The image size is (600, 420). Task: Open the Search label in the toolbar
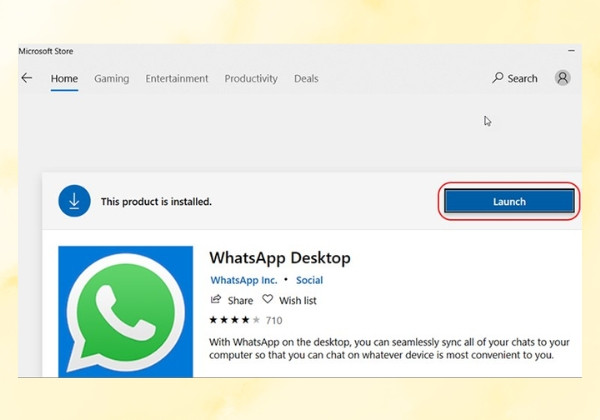522,78
